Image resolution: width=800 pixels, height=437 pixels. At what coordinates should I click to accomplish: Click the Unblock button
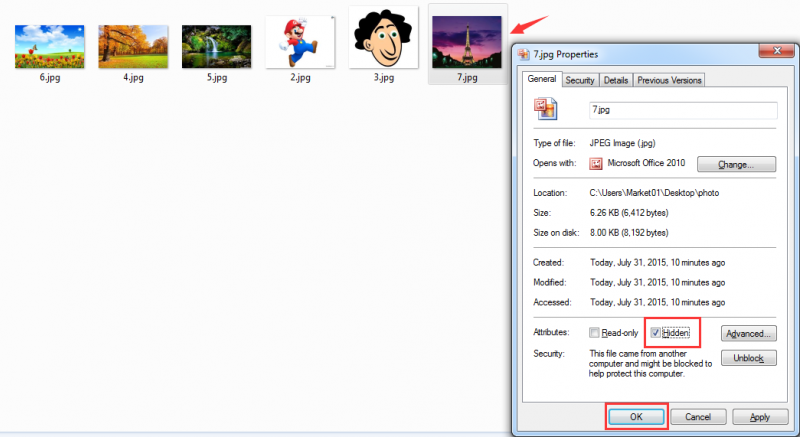click(x=748, y=358)
